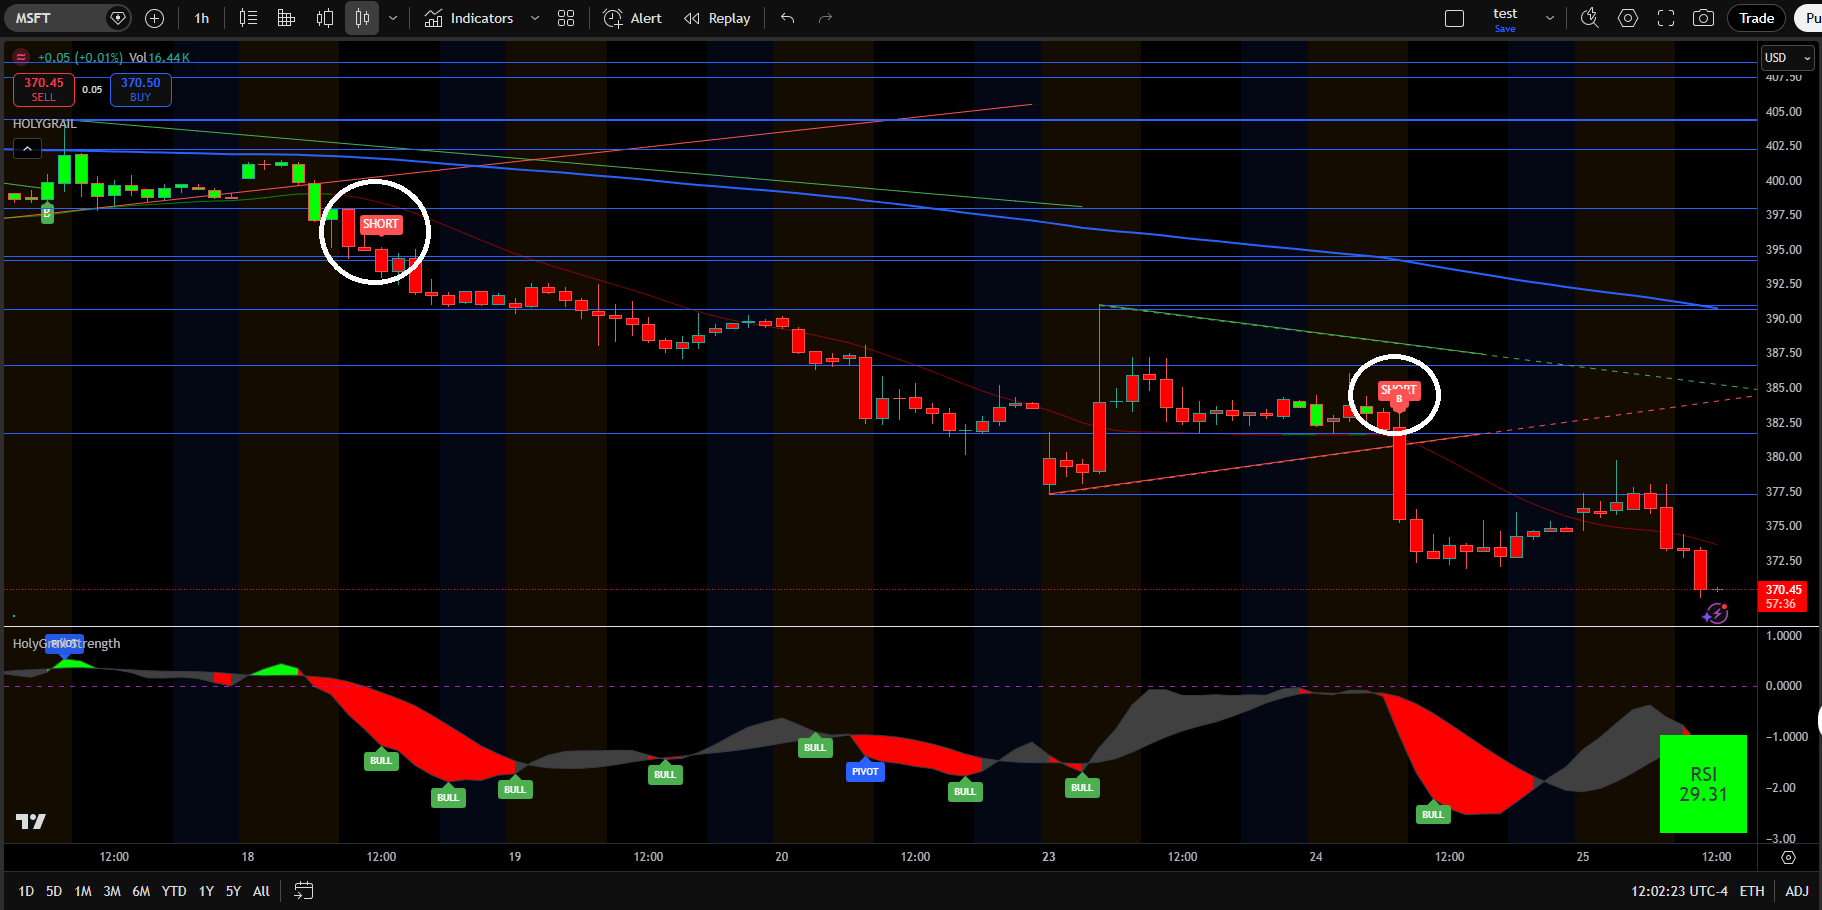
Task: Click the undo arrow
Action: [788, 18]
